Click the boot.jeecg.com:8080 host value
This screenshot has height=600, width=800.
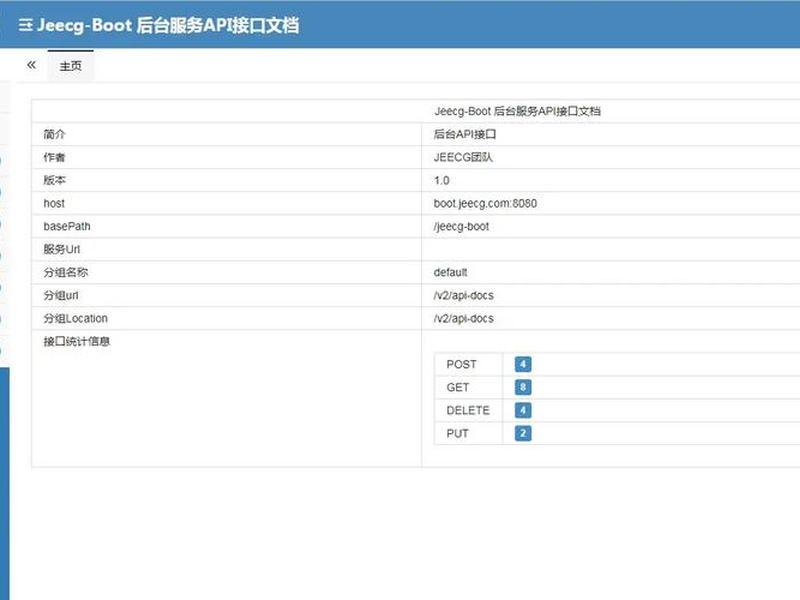point(485,203)
